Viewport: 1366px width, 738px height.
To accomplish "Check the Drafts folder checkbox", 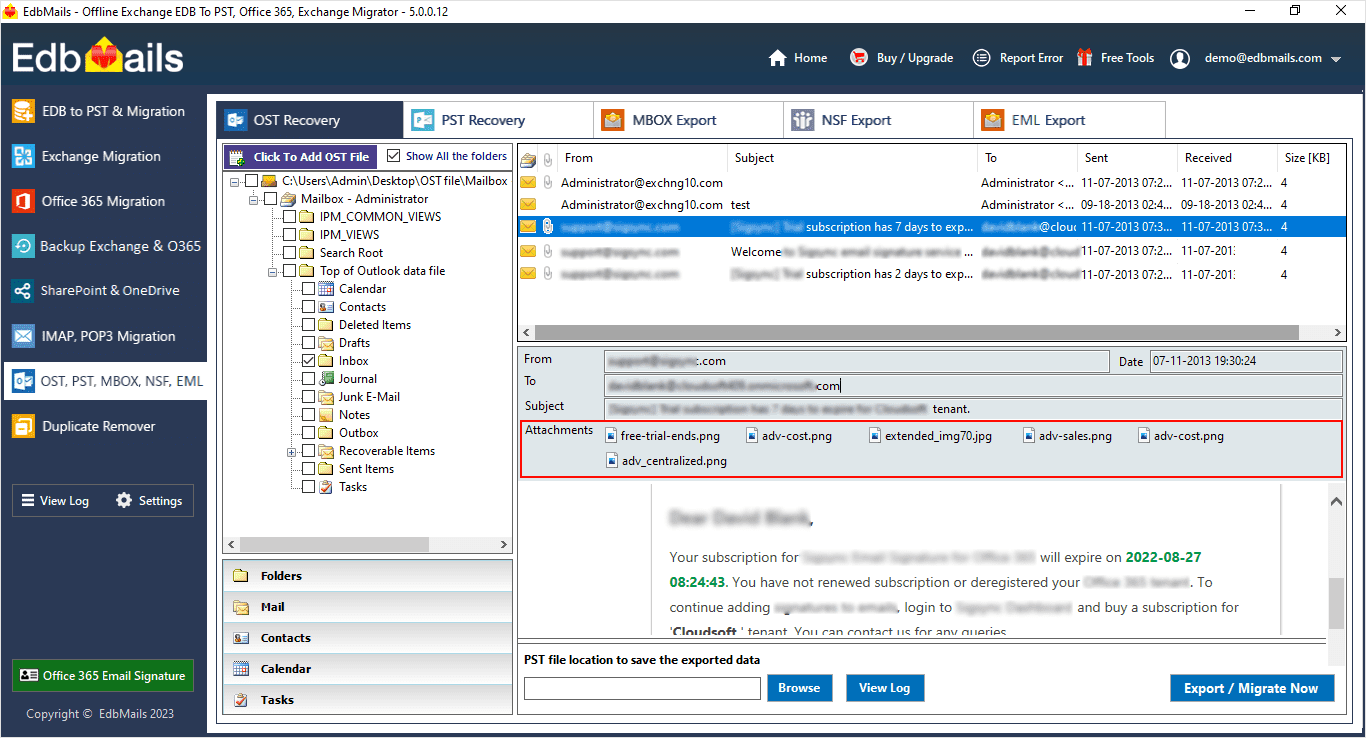I will tap(308, 343).
